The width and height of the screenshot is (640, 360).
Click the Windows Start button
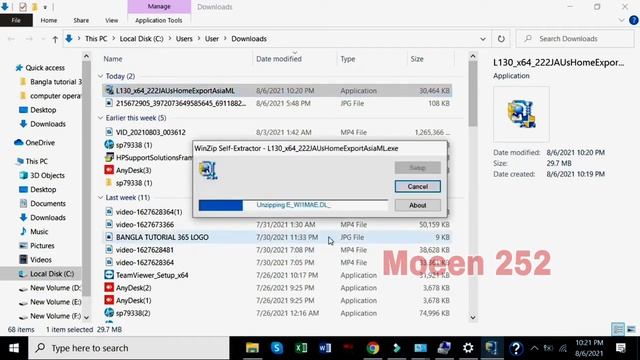click(14, 348)
